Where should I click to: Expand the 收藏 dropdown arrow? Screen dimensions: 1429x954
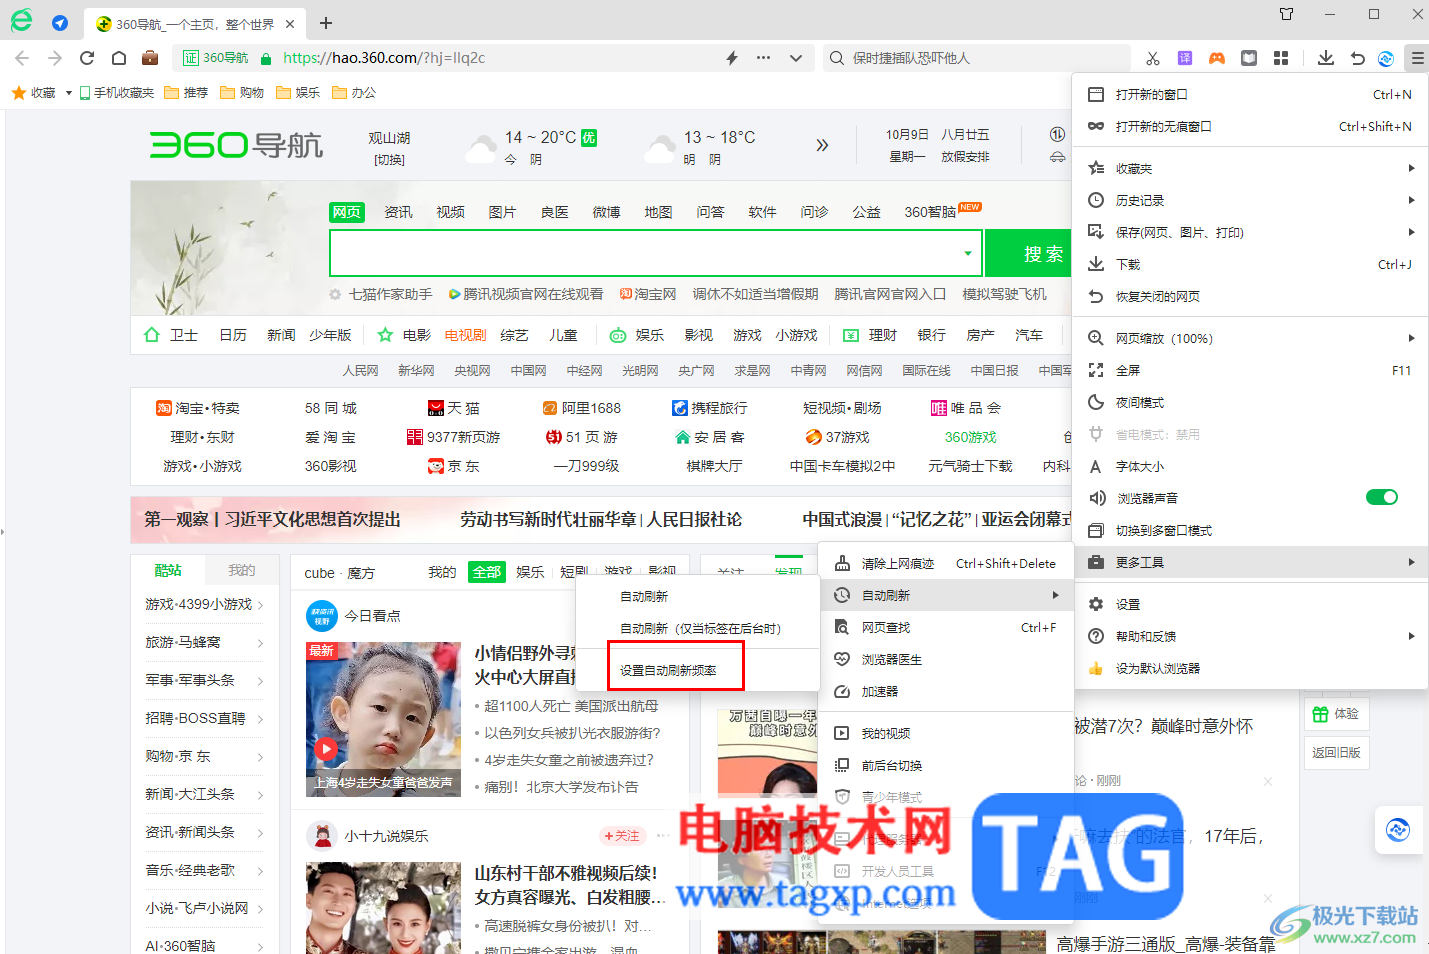(68, 93)
